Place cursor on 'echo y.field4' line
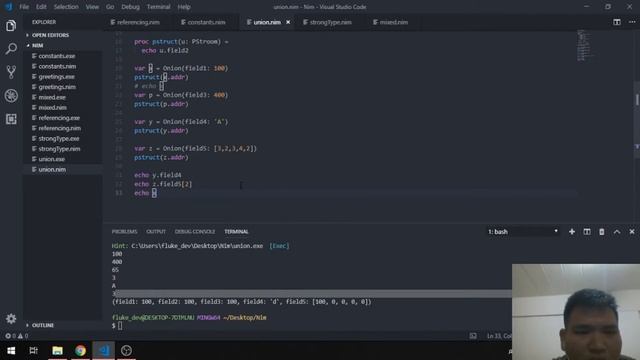The image size is (640, 360). coord(158,175)
